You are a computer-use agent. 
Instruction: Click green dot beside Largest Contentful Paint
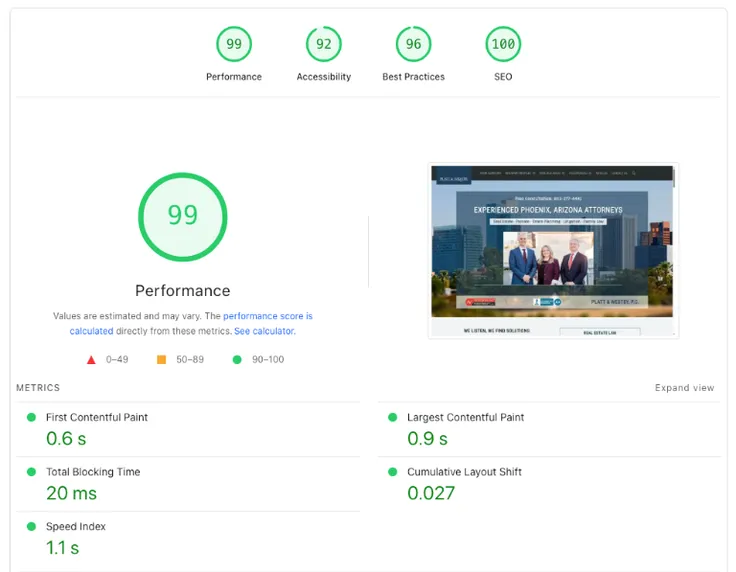click(392, 417)
